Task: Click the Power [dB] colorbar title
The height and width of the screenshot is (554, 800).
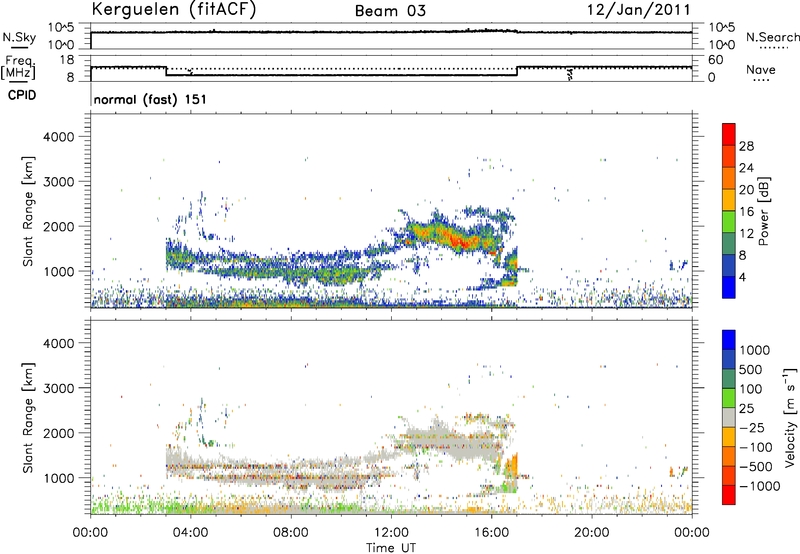Action: pyautogui.click(x=763, y=211)
